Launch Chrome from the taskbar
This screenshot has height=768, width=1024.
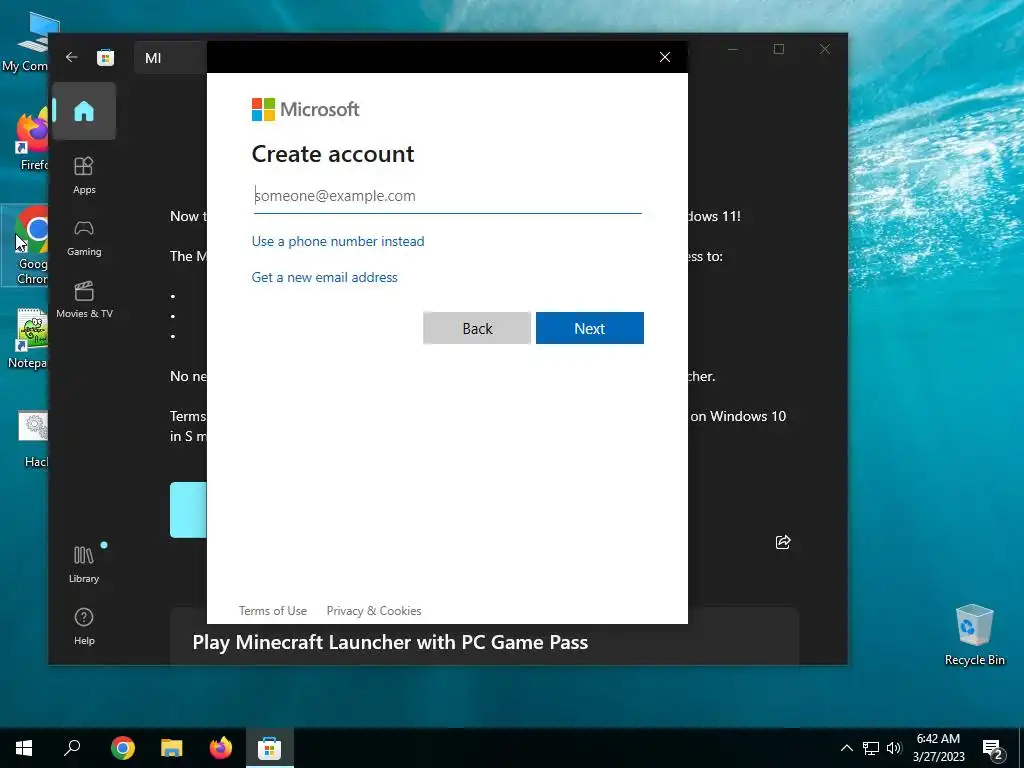coord(122,748)
